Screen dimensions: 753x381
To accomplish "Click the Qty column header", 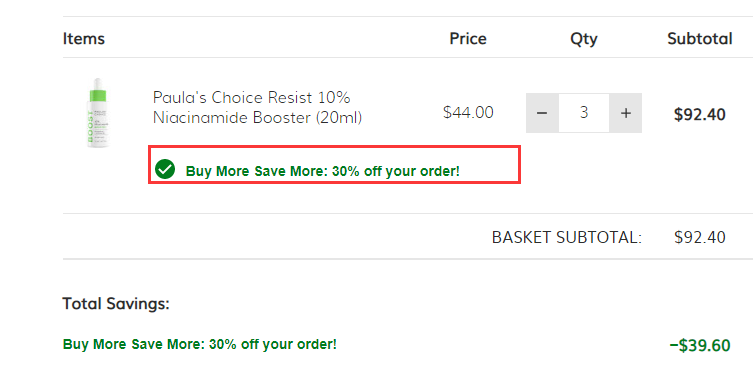I will click(x=584, y=39).
